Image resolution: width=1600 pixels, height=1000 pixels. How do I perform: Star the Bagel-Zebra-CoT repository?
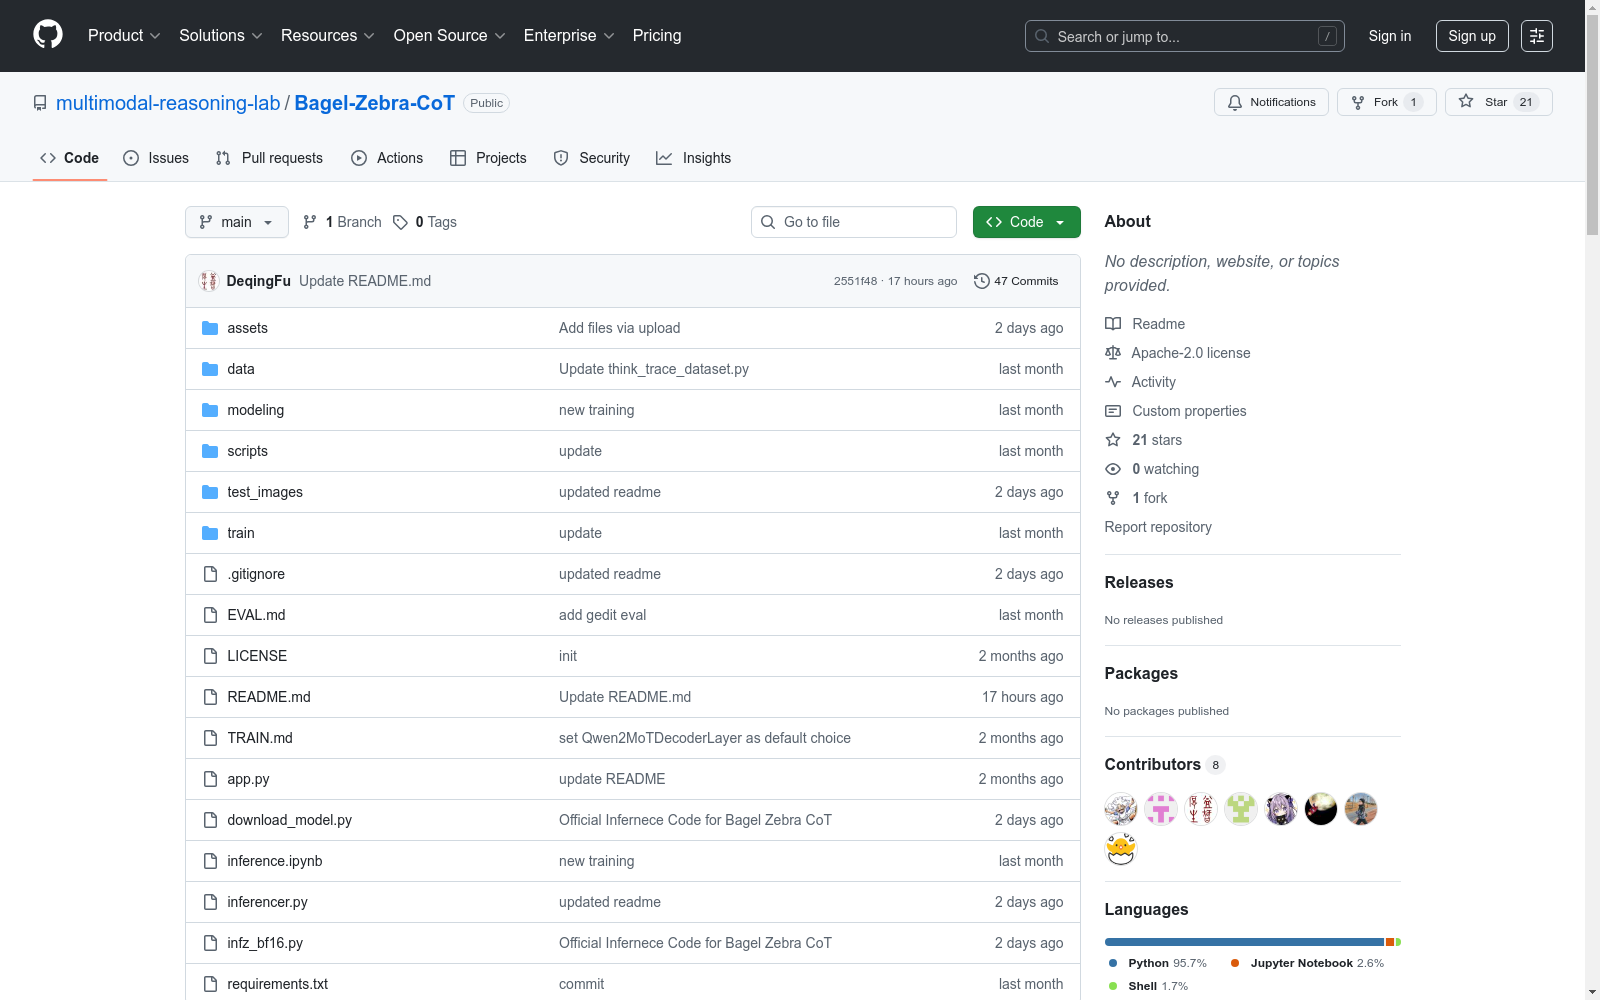[x=1498, y=102]
